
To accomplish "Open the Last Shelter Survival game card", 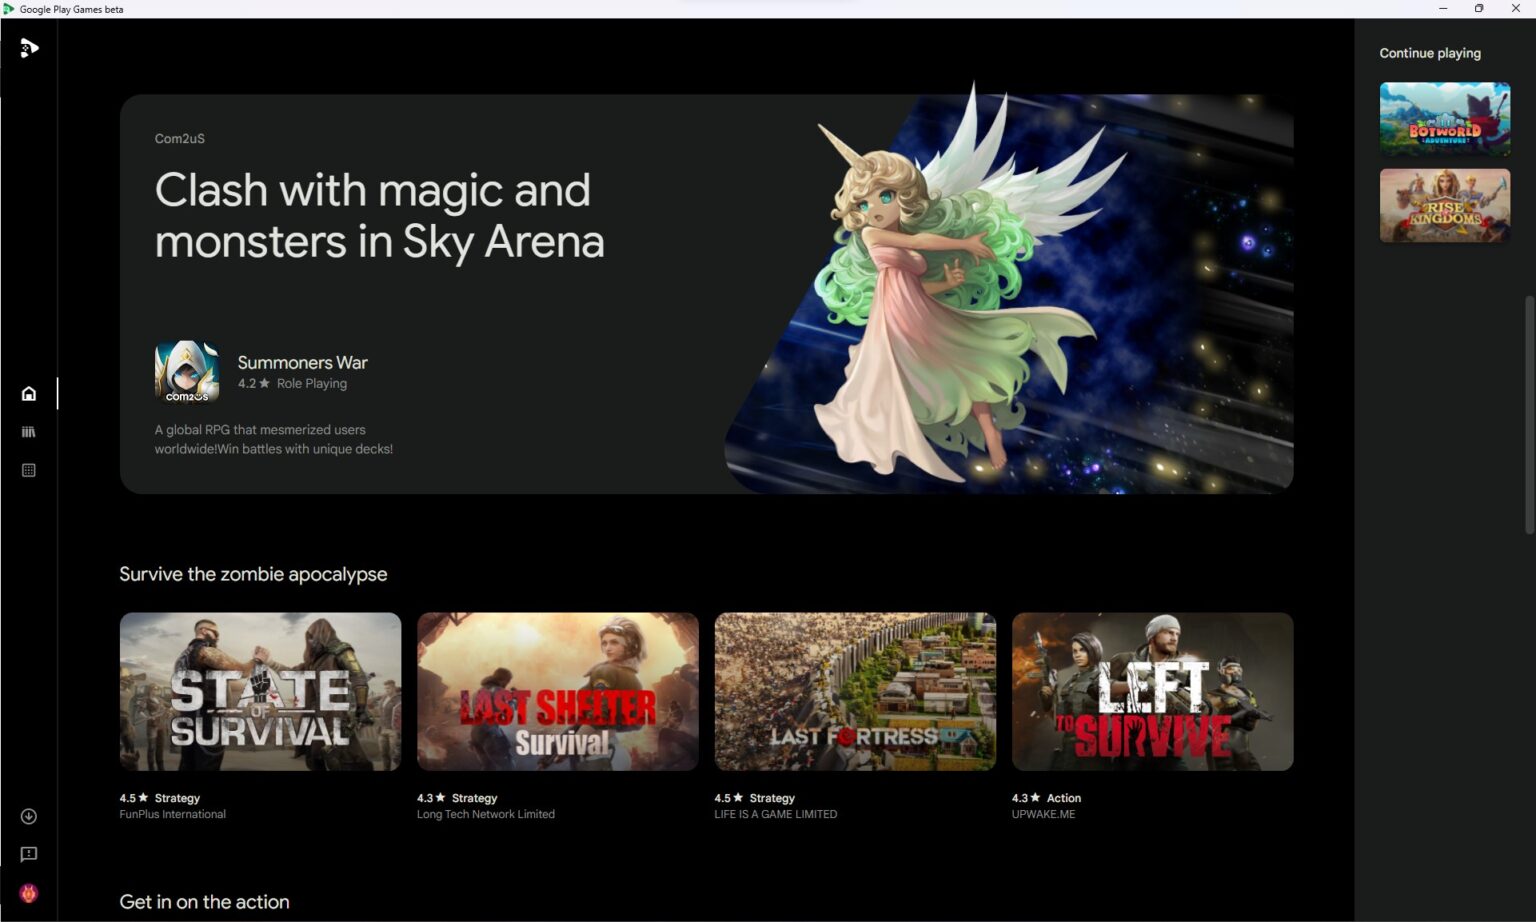I will pos(558,691).
